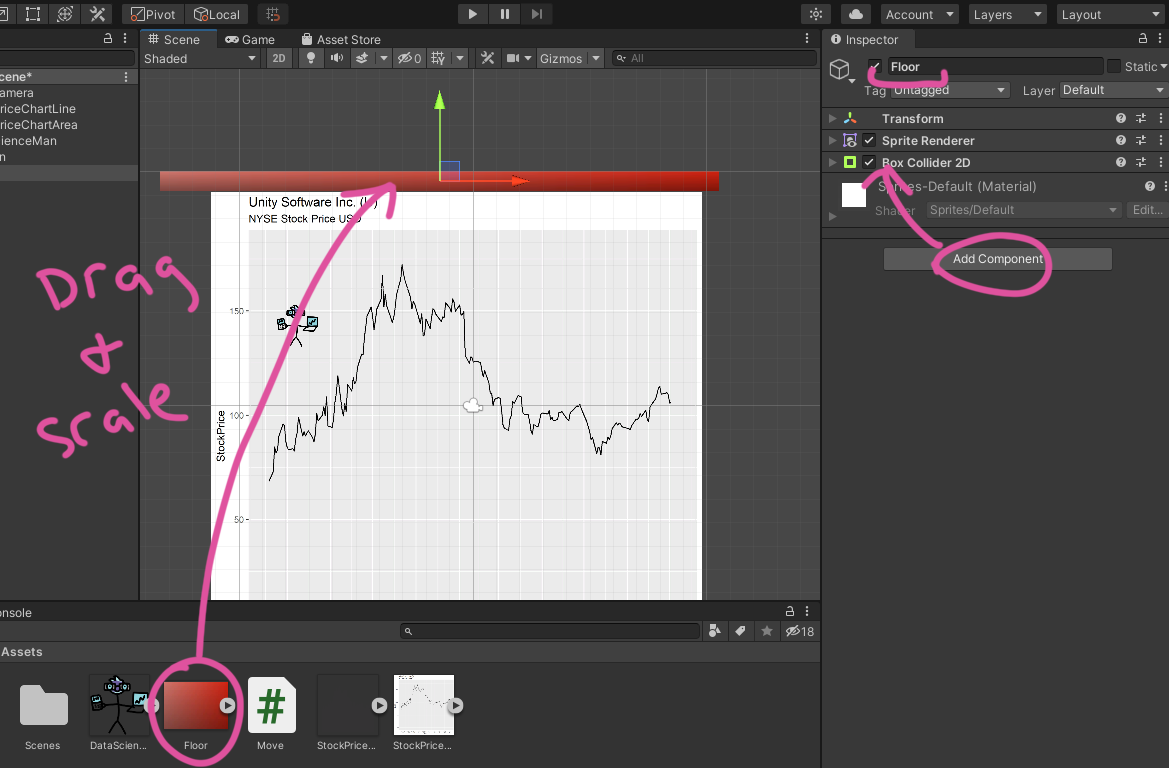Expand the Transform component

[832, 119]
